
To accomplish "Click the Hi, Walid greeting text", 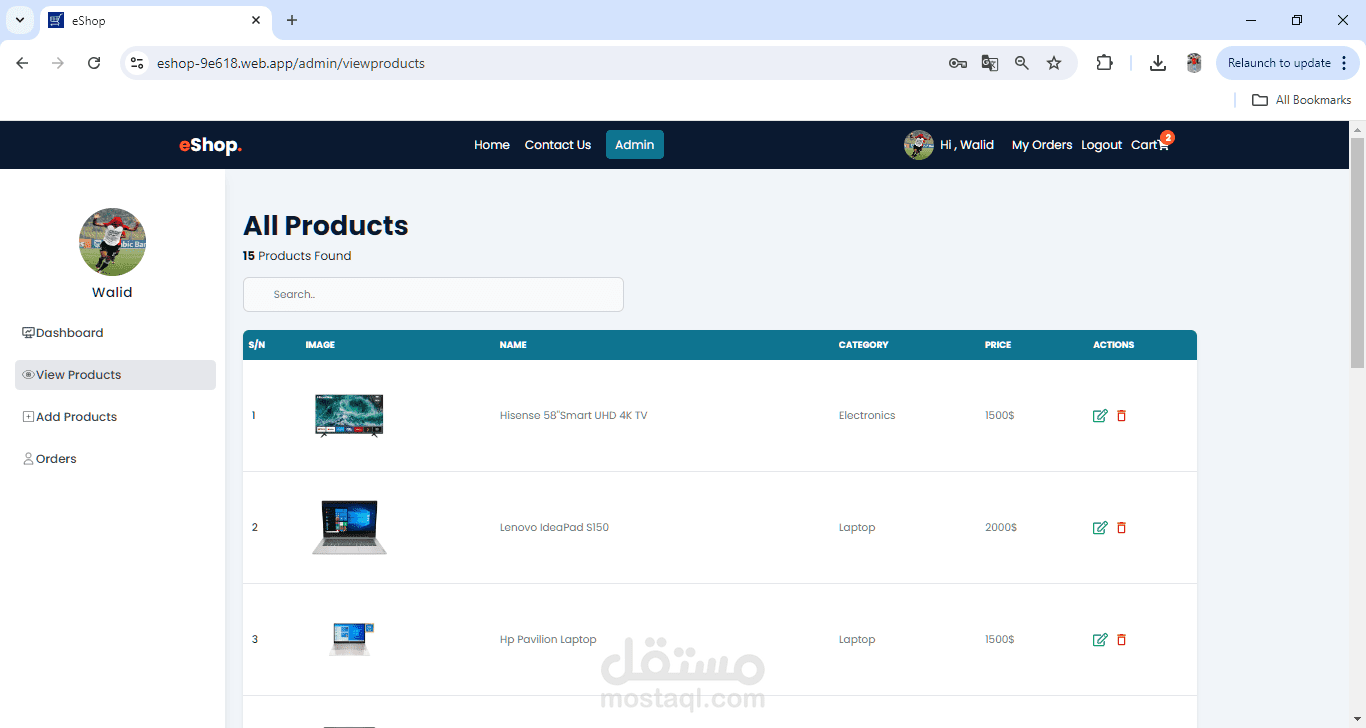I will (967, 145).
